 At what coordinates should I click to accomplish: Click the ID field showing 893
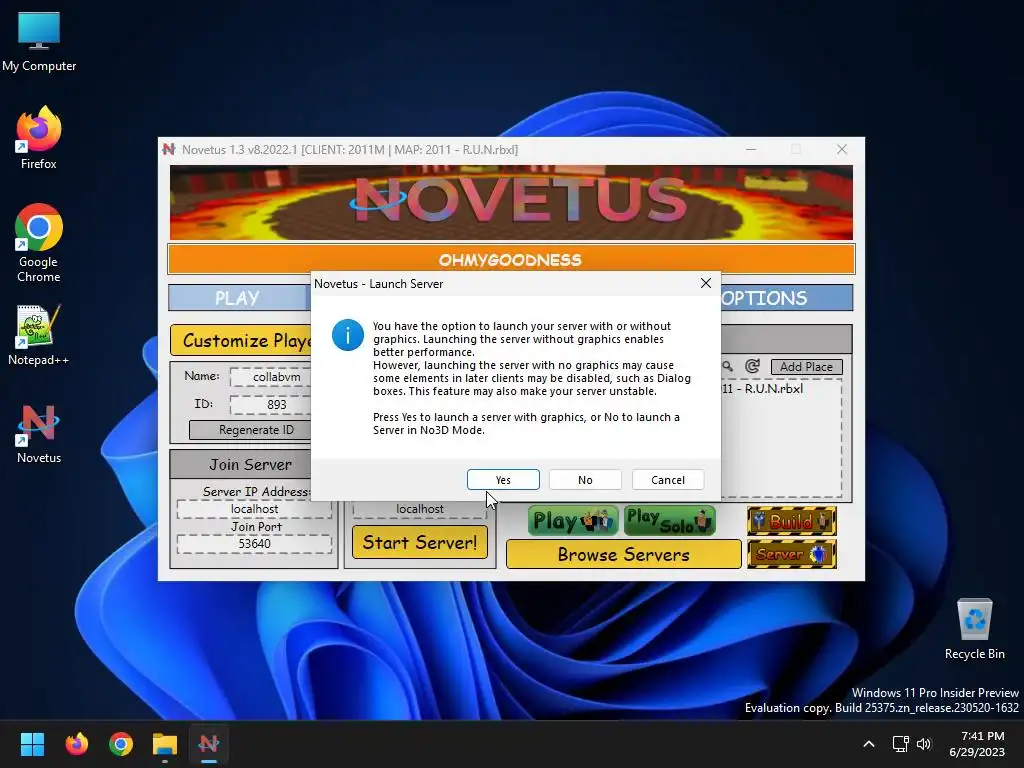pos(270,404)
